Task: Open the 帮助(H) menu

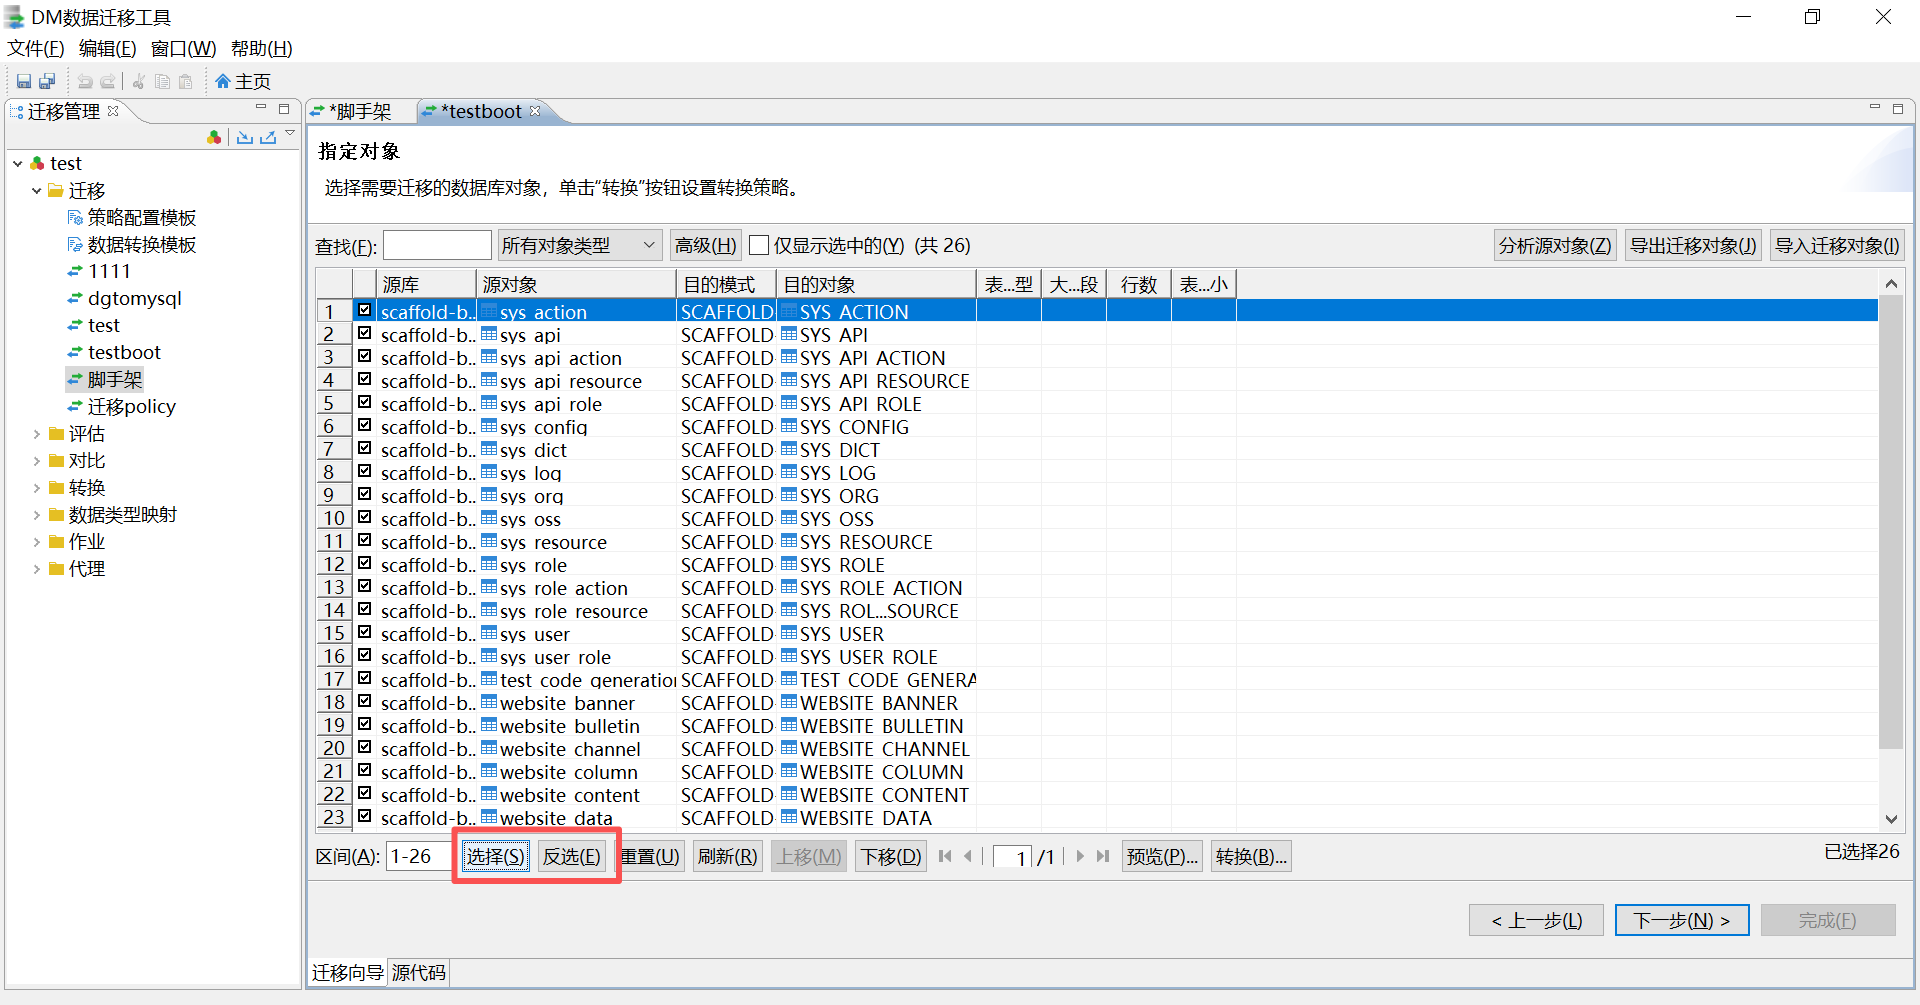Action: (261, 48)
